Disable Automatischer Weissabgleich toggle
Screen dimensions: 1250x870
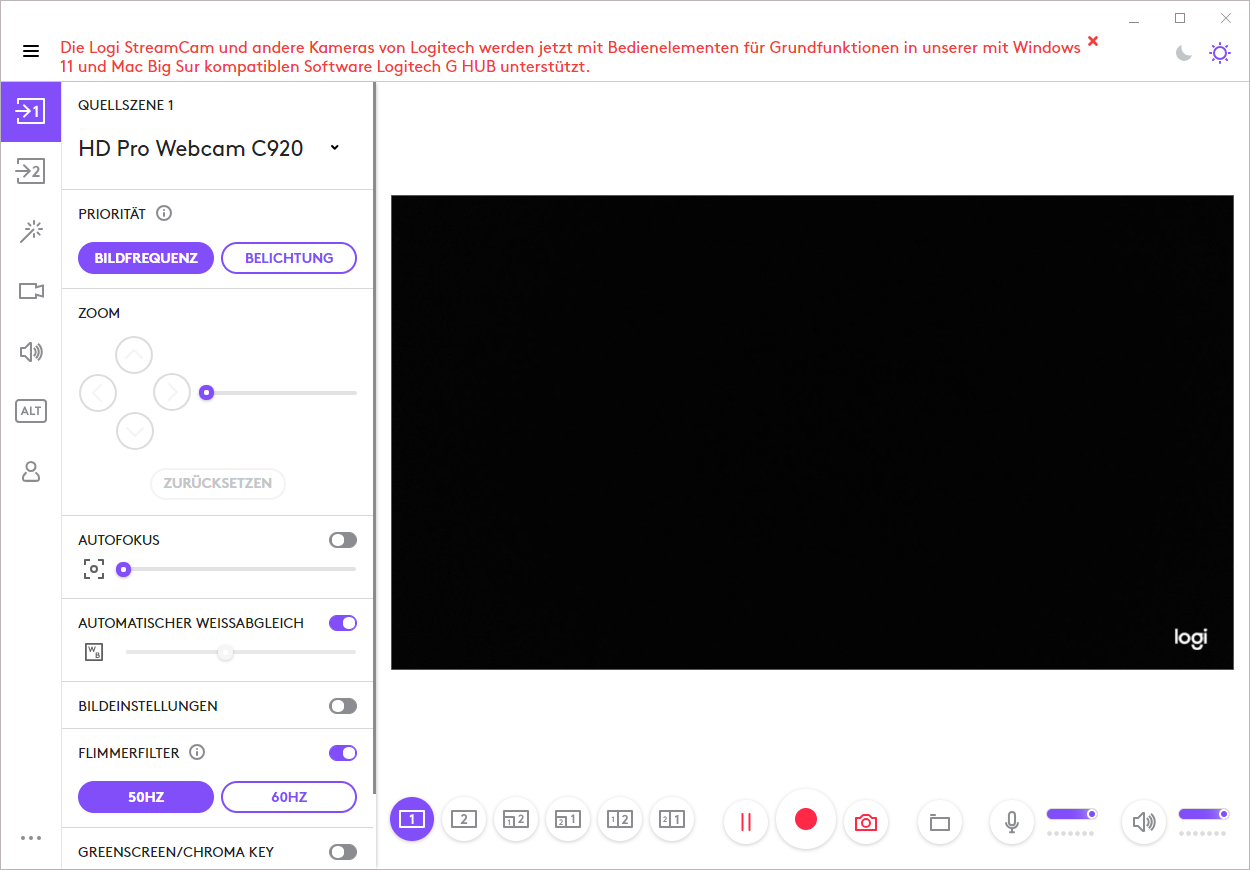point(343,623)
